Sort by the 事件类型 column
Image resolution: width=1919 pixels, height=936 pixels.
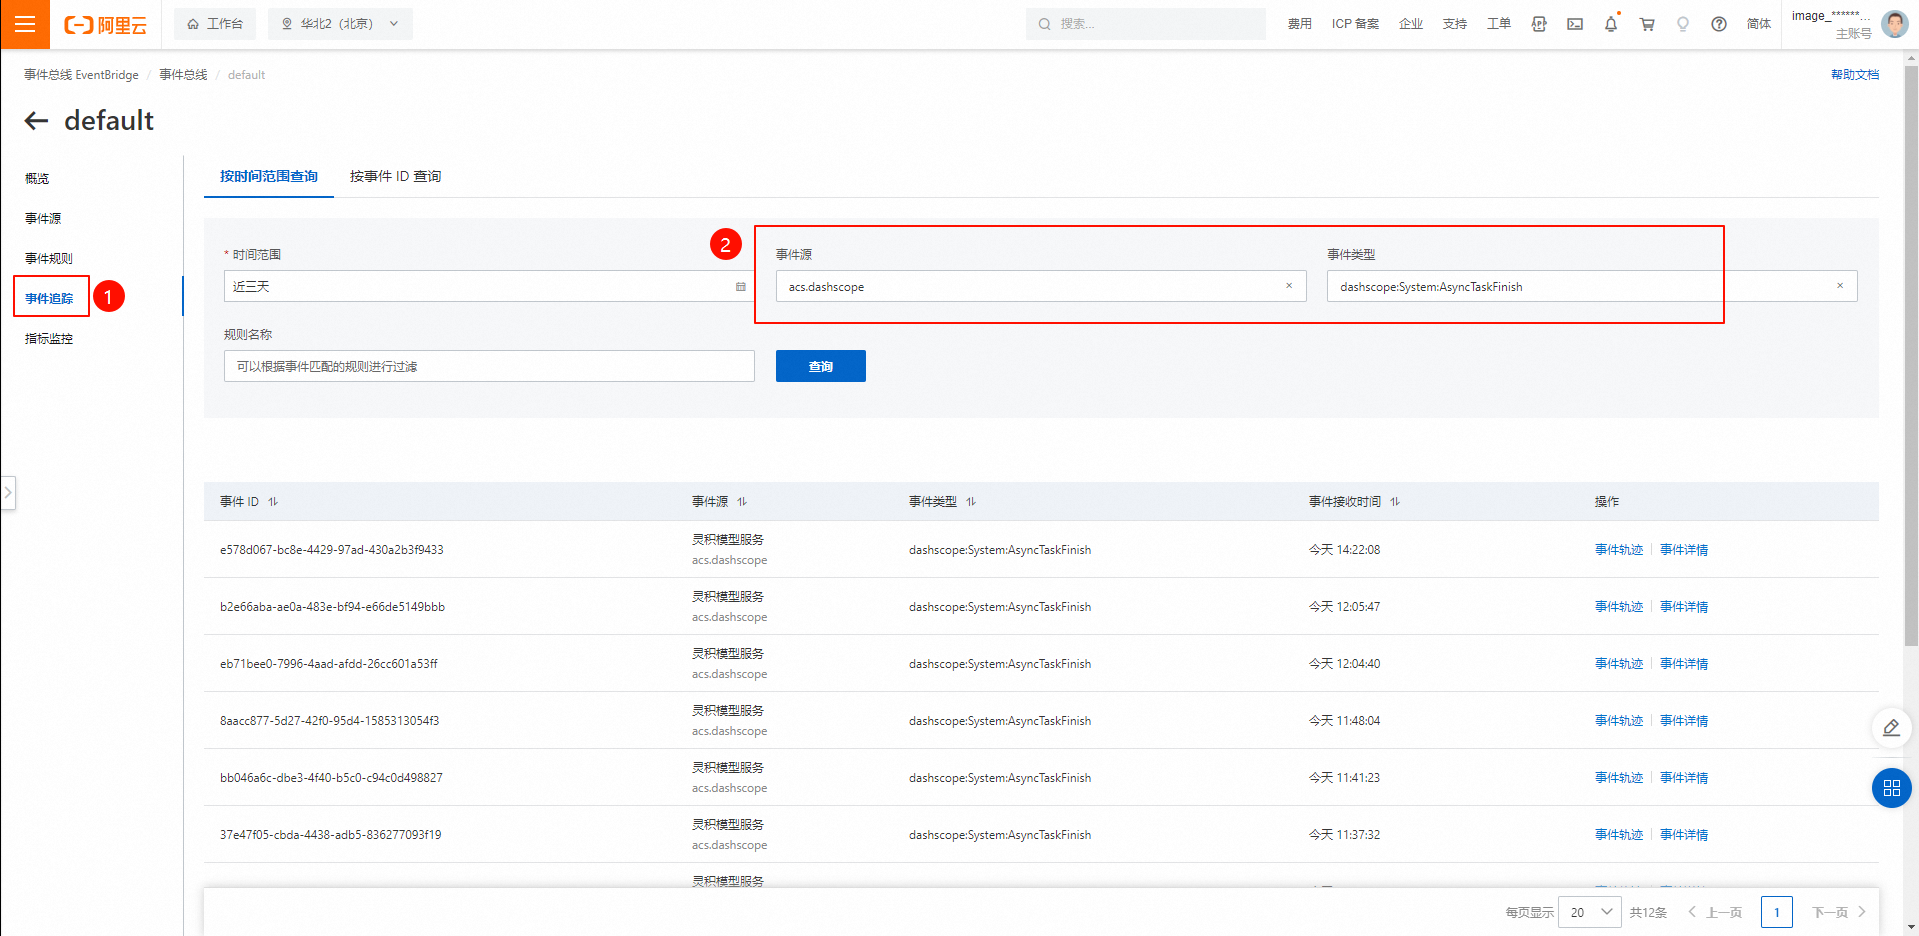[x=971, y=502]
